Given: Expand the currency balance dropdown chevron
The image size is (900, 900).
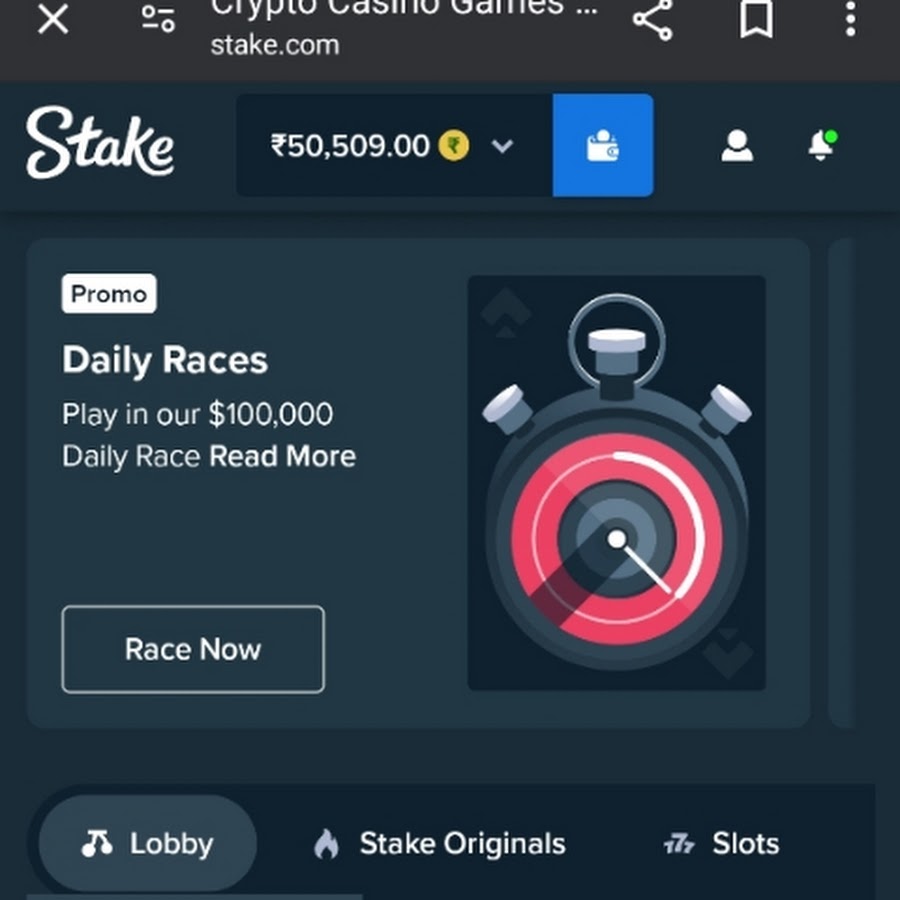Looking at the screenshot, I should pos(502,146).
